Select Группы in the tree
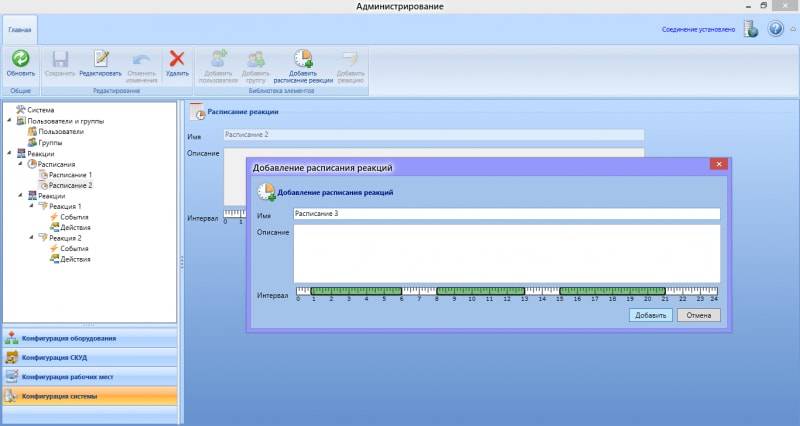 (50, 142)
